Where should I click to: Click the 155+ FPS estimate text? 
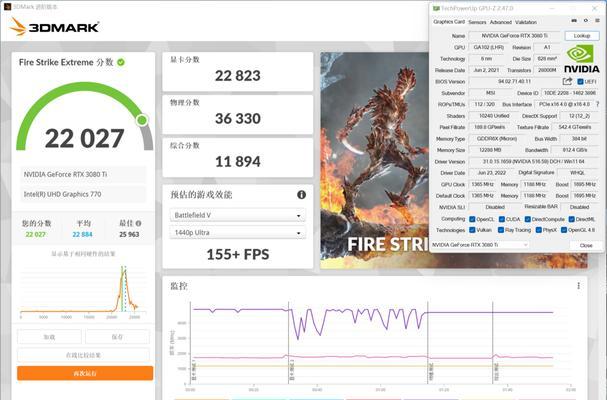238,254
